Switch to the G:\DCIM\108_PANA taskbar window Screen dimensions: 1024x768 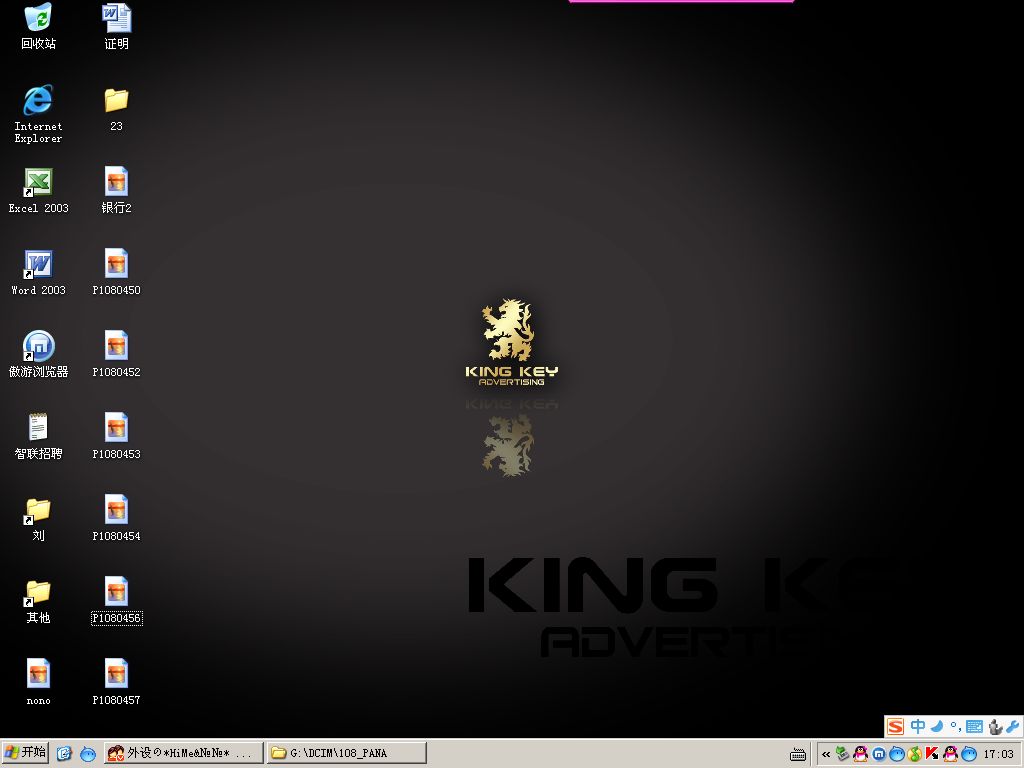347,753
